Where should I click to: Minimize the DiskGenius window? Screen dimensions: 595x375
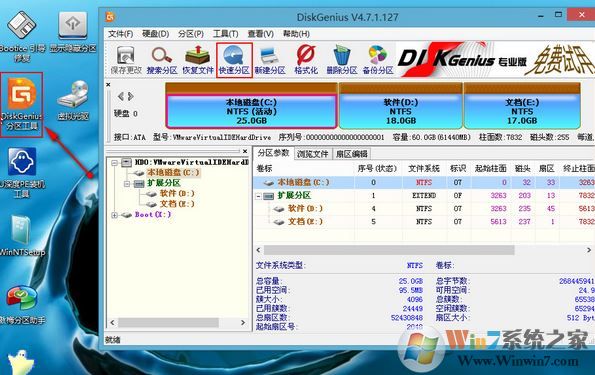point(541,16)
